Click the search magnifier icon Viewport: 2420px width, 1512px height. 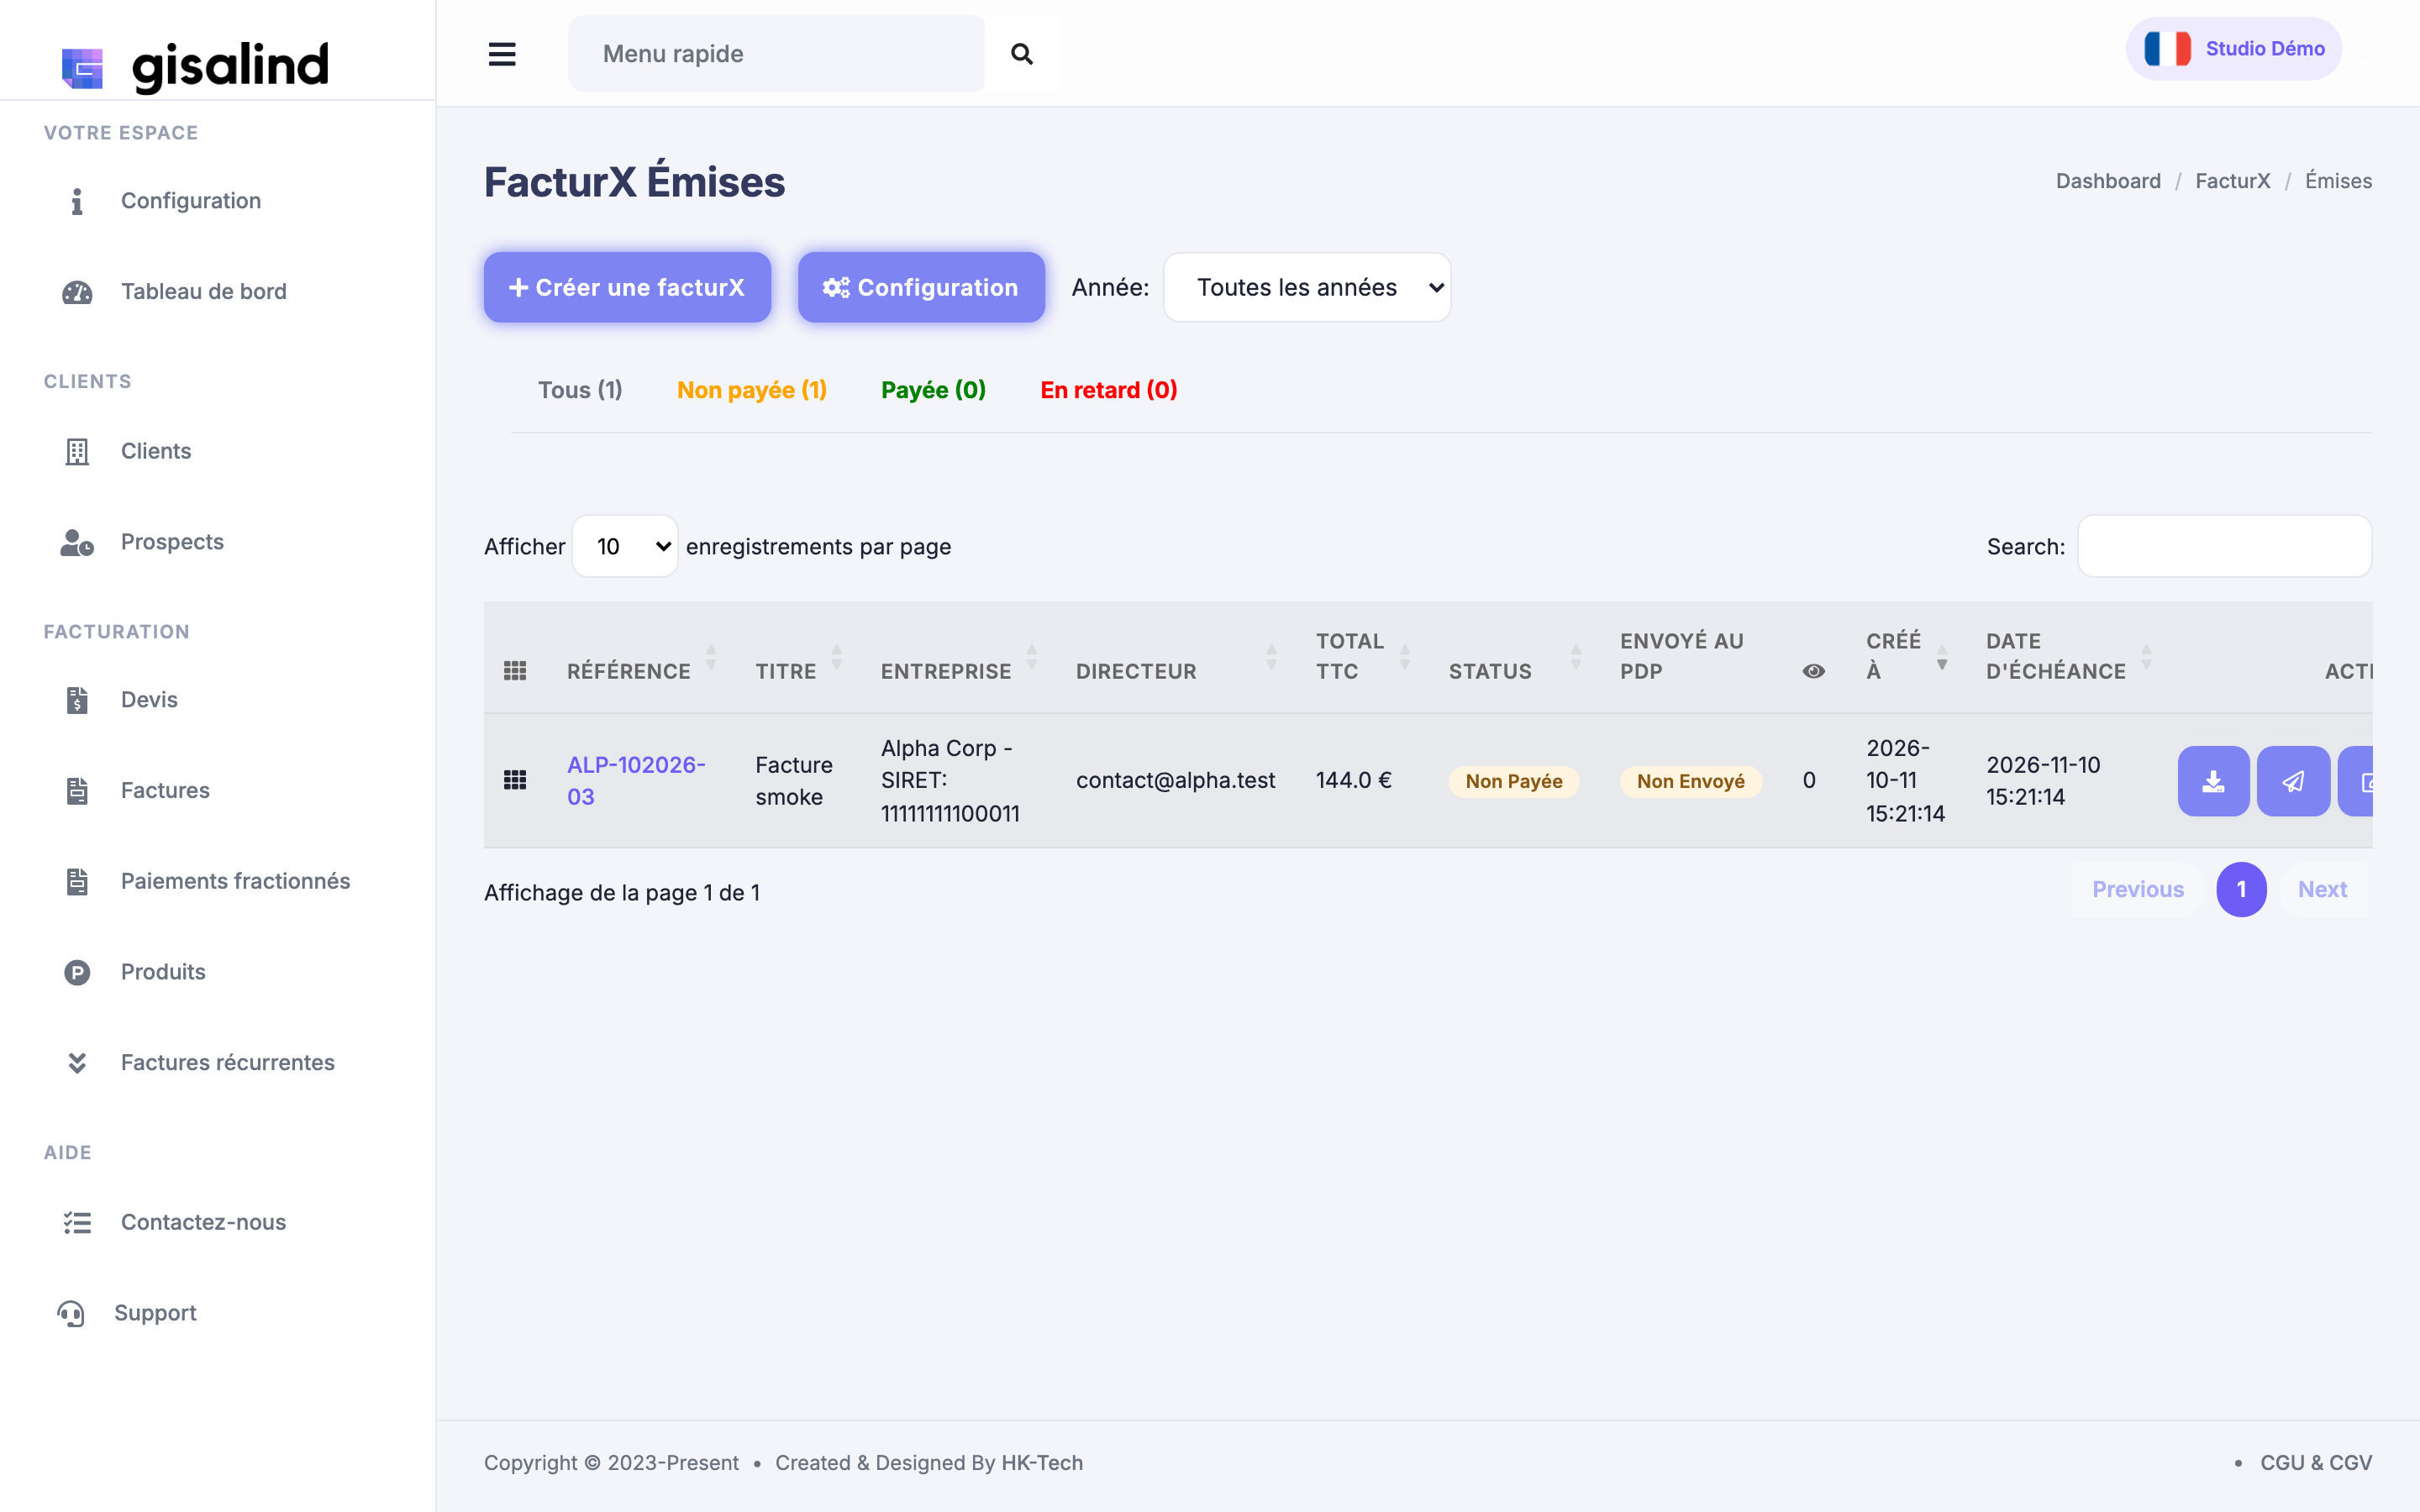[x=1021, y=54]
